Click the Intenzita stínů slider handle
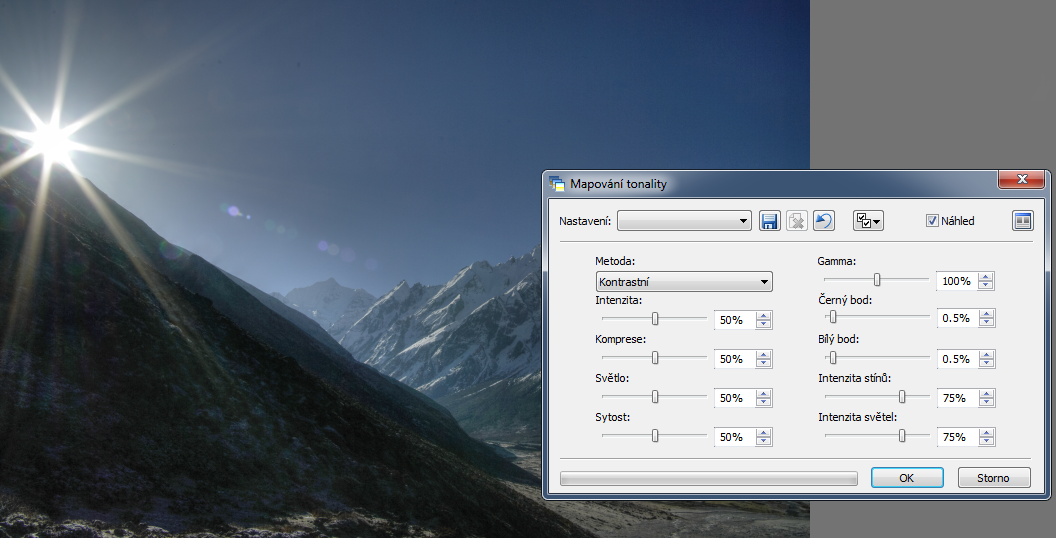This screenshot has height=538, width=1056. point(902,397)
